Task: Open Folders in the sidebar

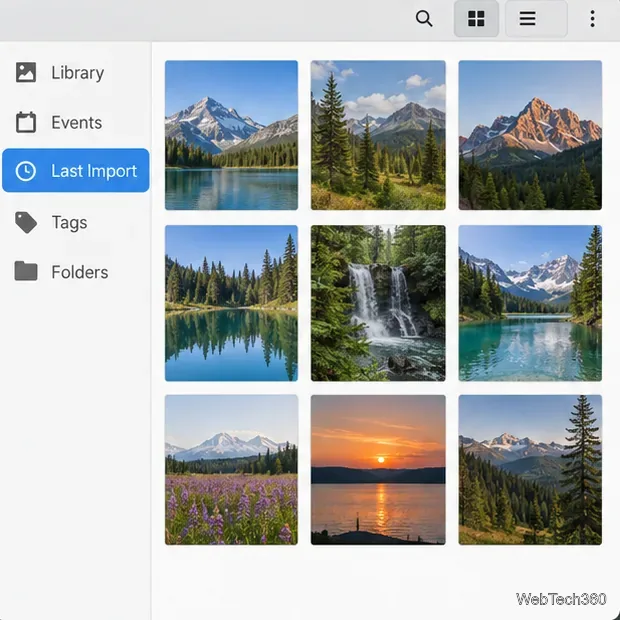Action: 76,272
